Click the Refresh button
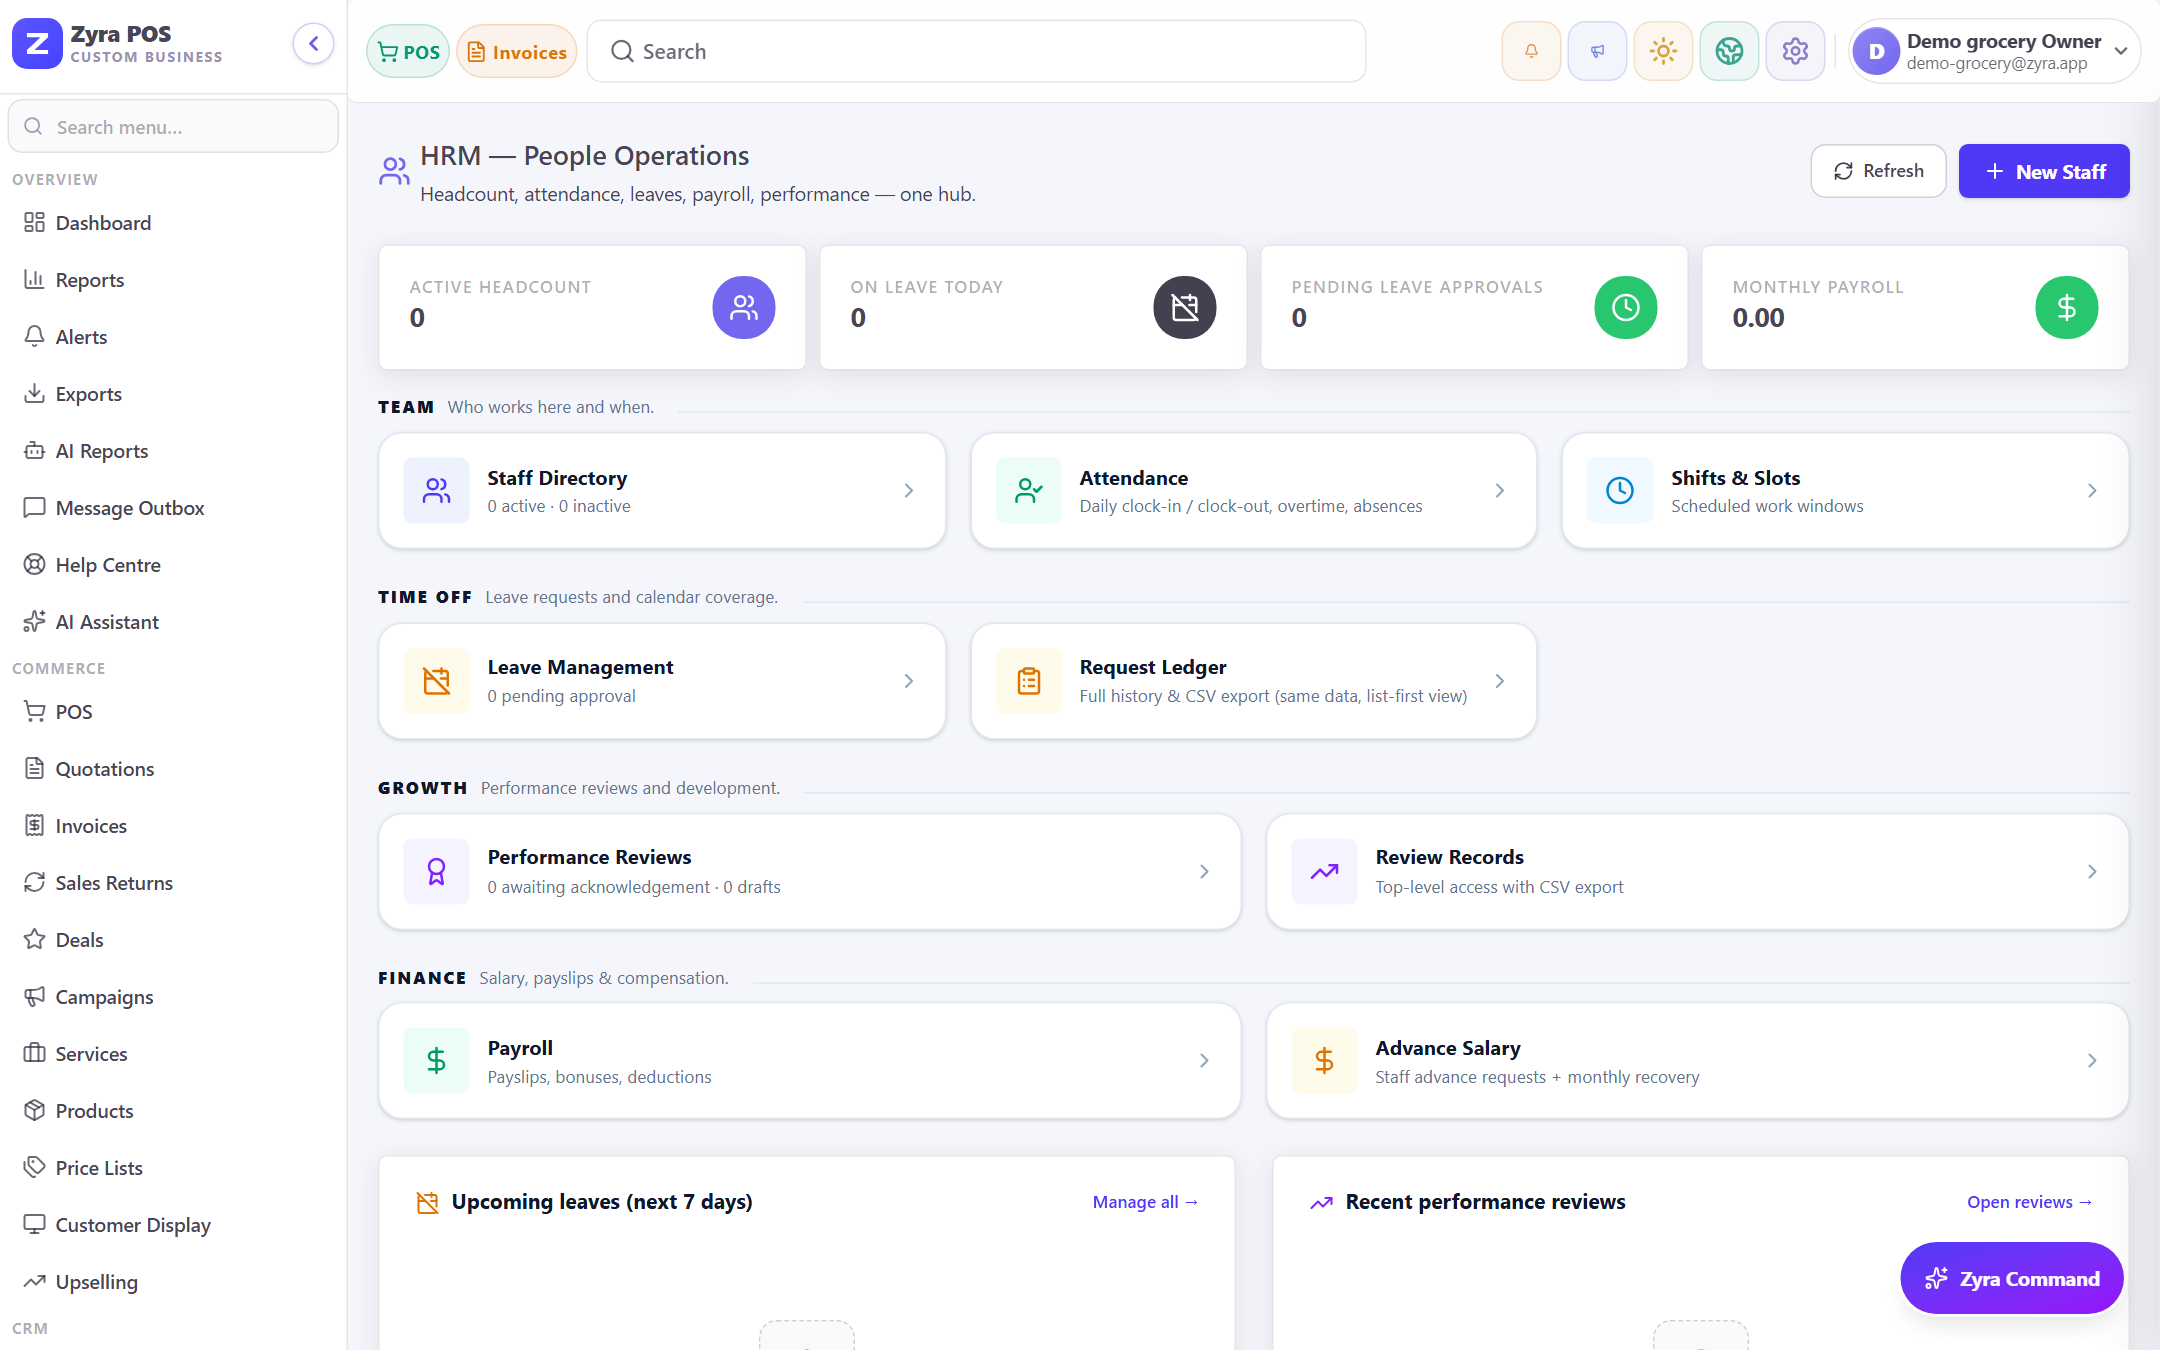The height and width of the screenshot is (1350, 2160). pos(1878,171)
